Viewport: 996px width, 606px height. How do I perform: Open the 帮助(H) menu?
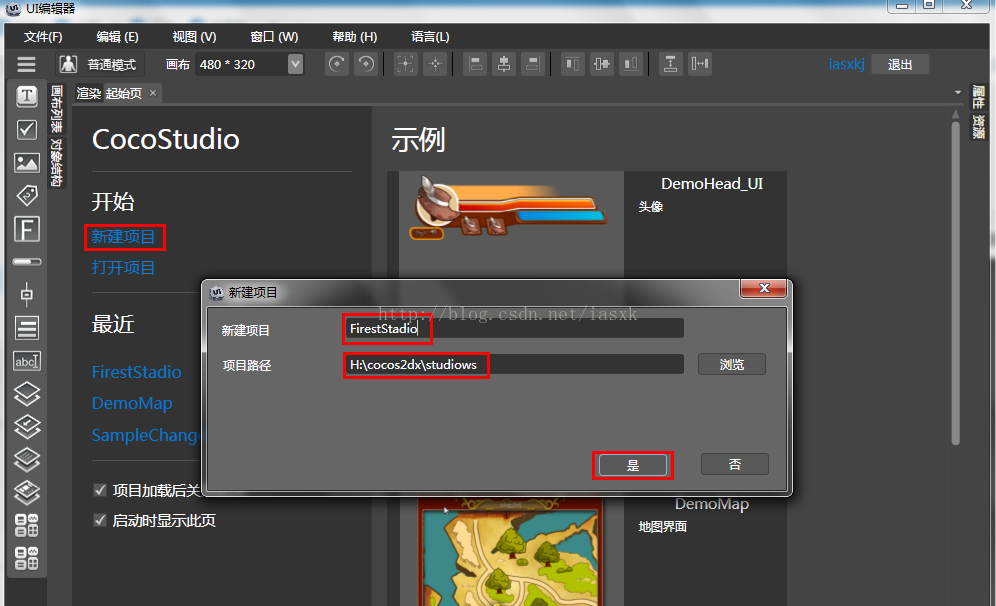pyautogui.click(x=354, y=37)
